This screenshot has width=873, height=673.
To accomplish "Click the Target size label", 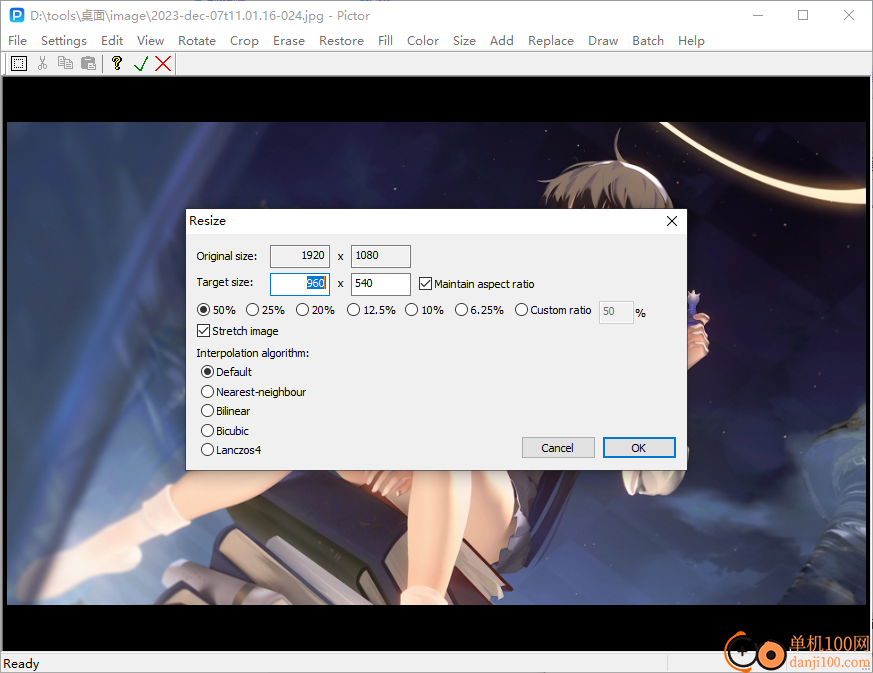I will [x=224, y=282].
